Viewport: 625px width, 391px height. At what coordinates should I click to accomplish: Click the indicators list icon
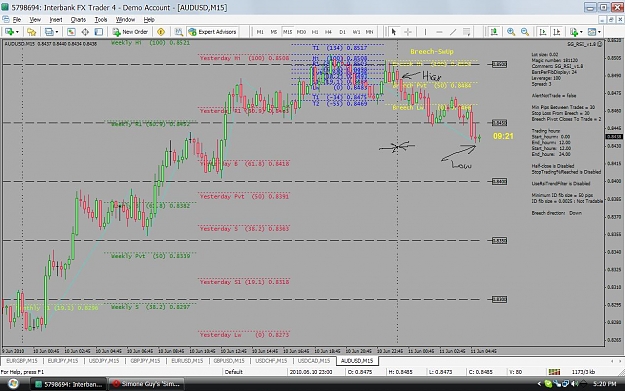[x=574, y=32]
